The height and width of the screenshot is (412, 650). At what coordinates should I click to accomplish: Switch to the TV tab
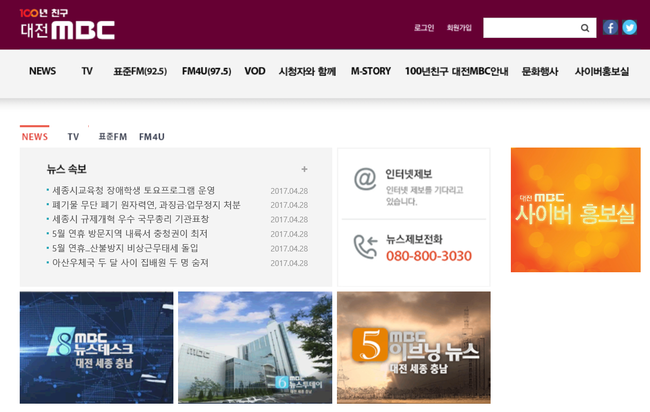point(73,136)
